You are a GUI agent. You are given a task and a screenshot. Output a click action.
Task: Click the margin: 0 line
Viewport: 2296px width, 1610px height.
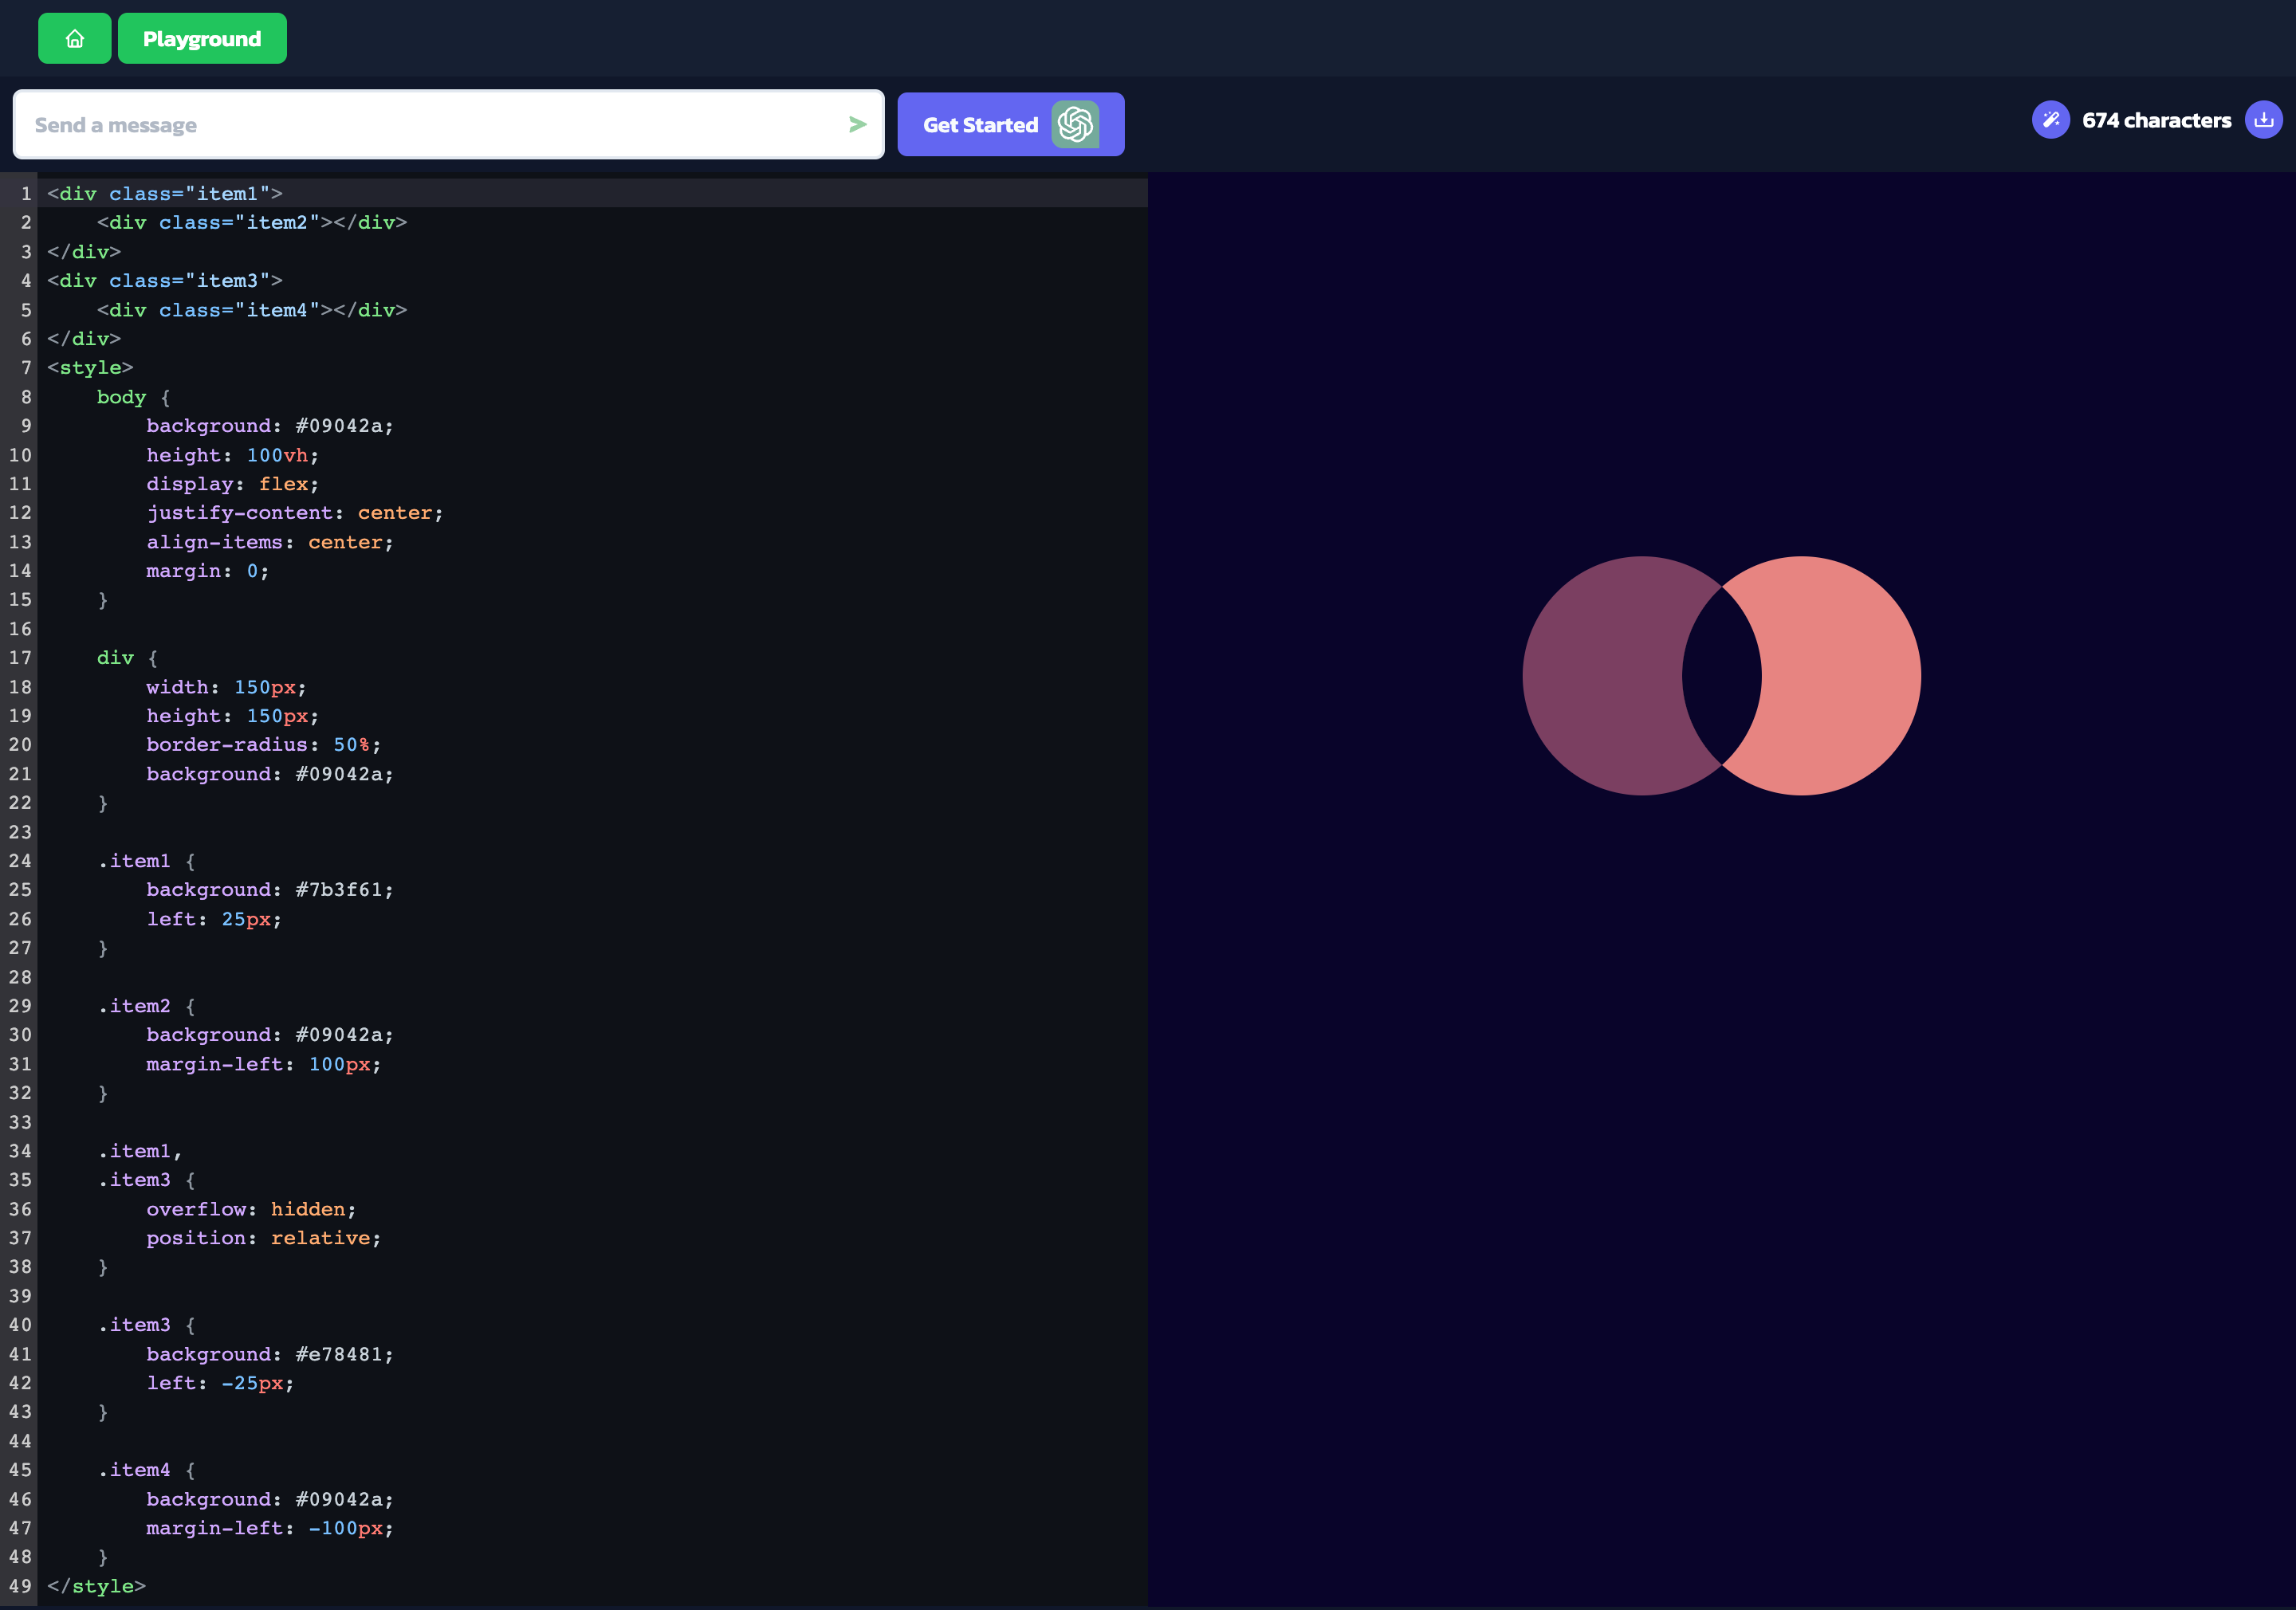click(208, 571)
